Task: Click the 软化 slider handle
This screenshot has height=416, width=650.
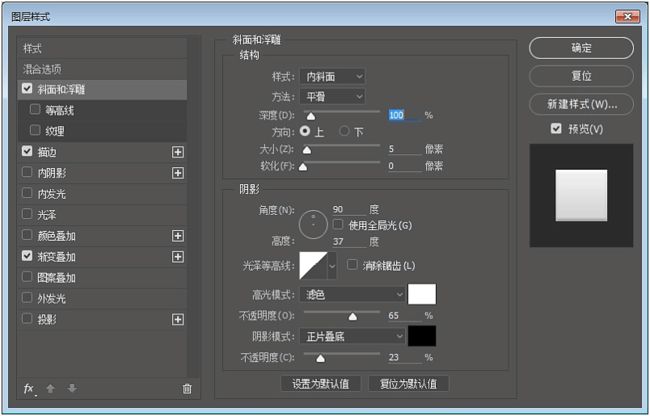Action: 303,167
